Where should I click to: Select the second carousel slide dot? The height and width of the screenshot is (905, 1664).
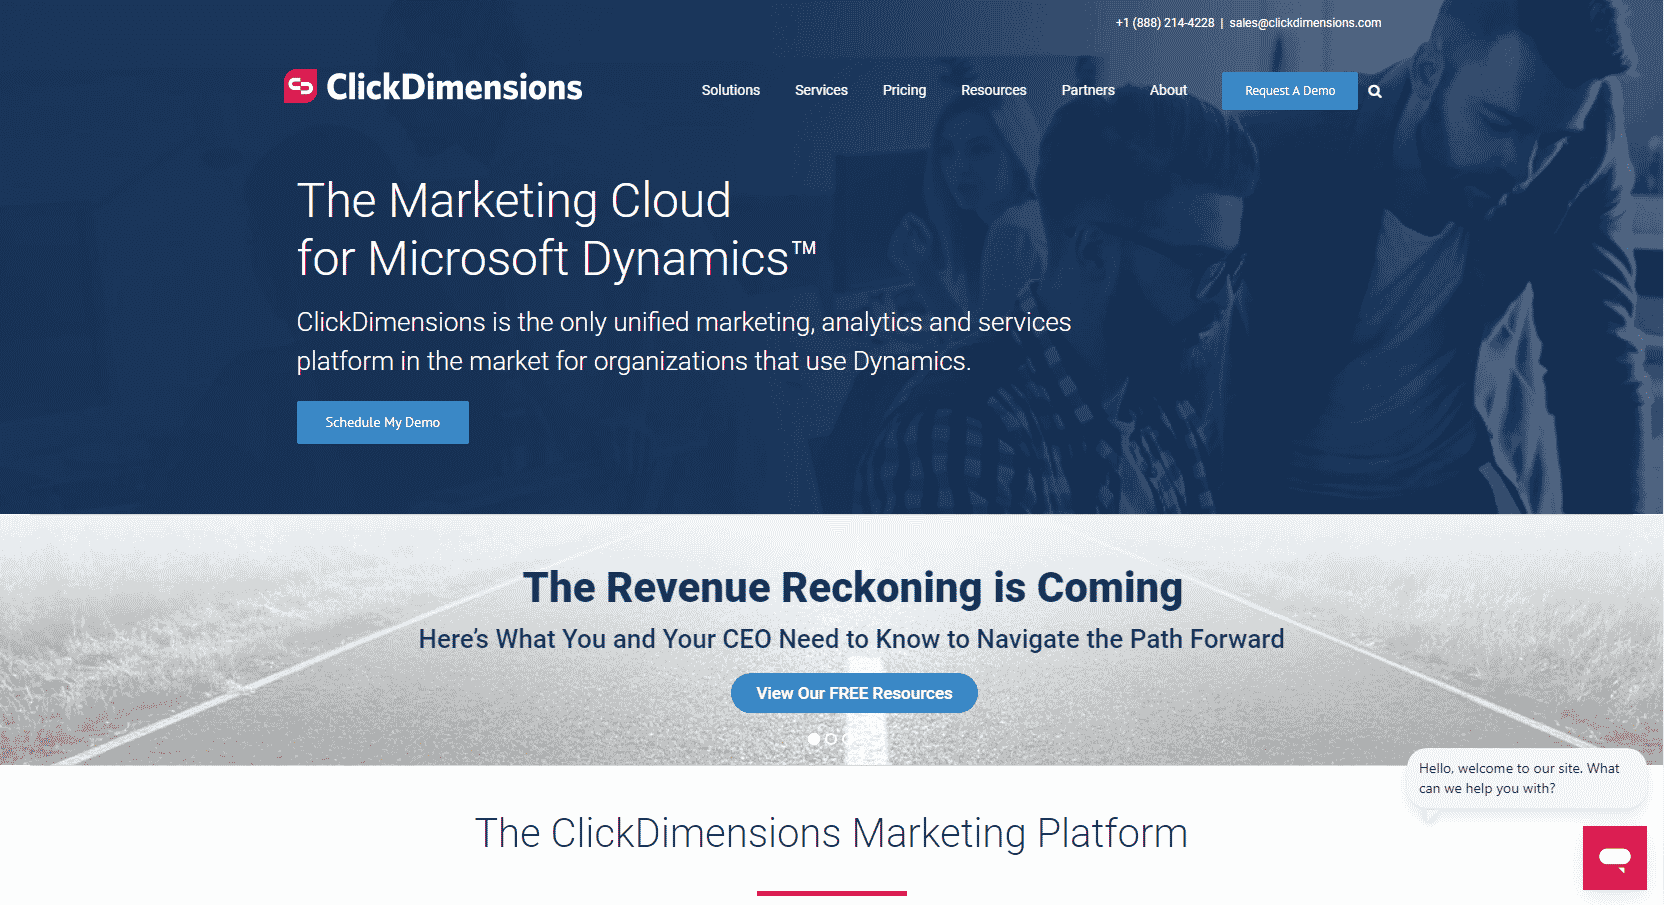(x=831, y=739)
